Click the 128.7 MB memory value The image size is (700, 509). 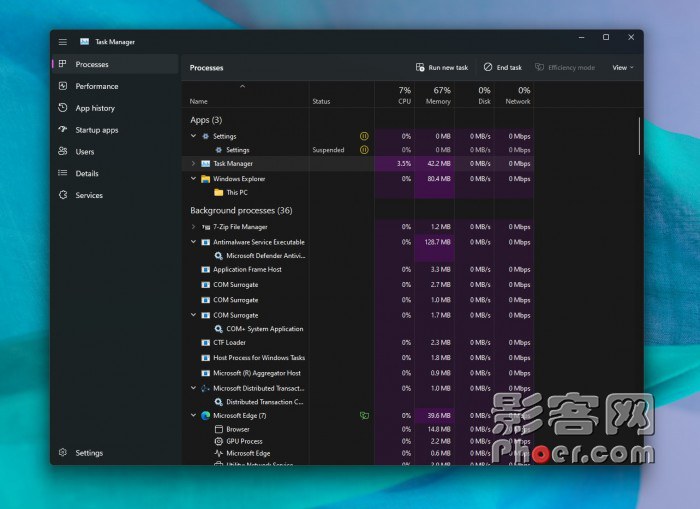pyautogui.click(x=438, y=242)
